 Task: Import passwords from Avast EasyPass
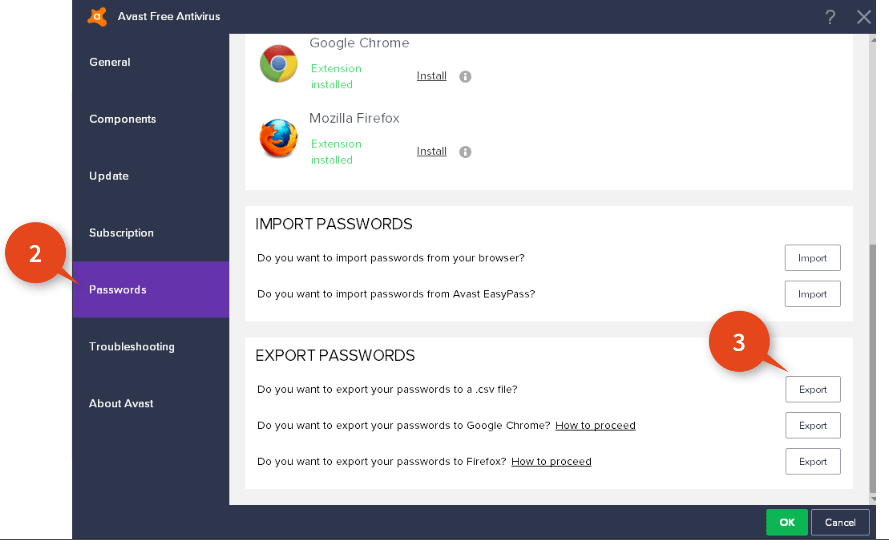[x=812, y=294]
